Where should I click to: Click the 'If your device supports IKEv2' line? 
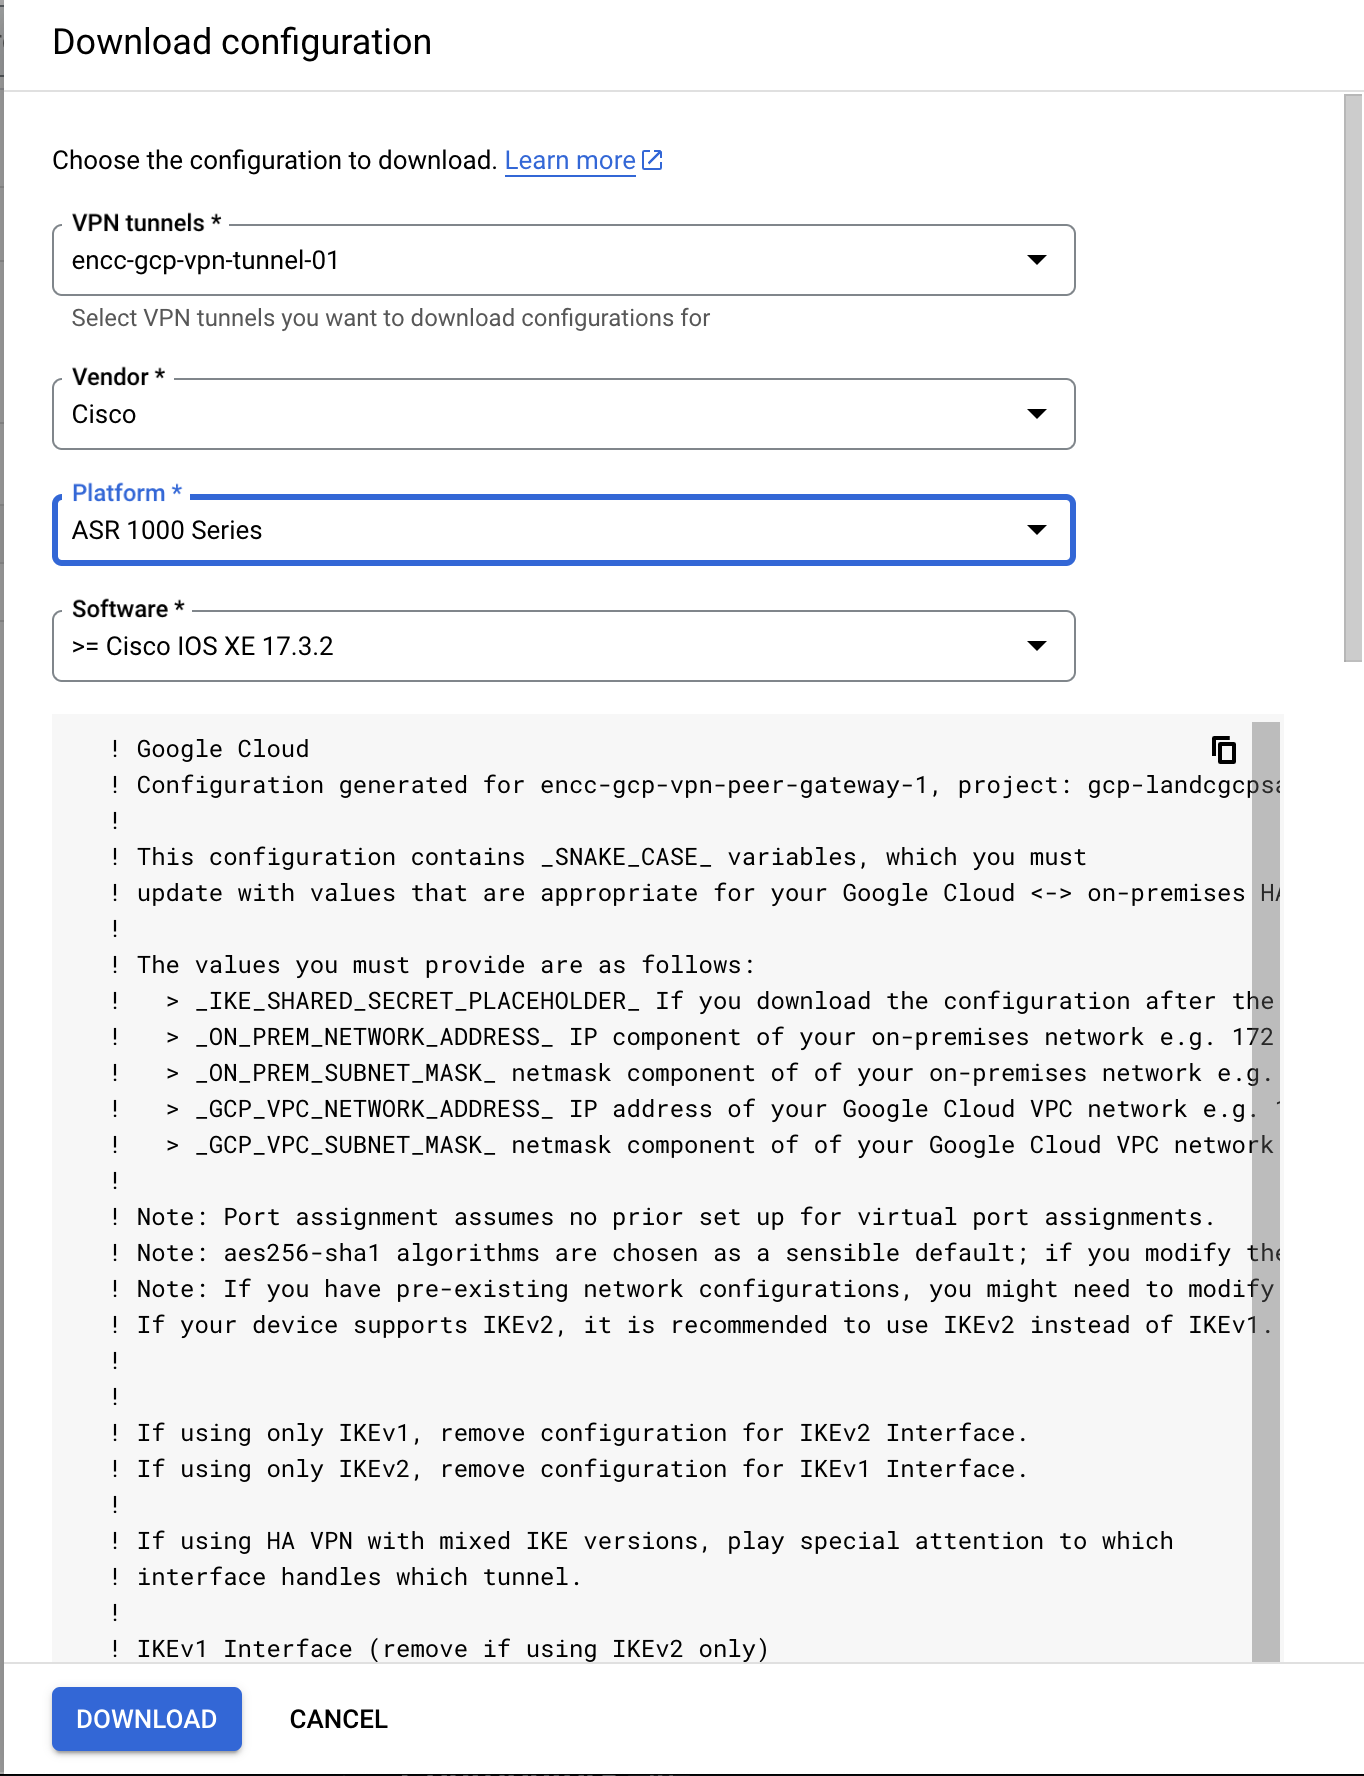692,1325
